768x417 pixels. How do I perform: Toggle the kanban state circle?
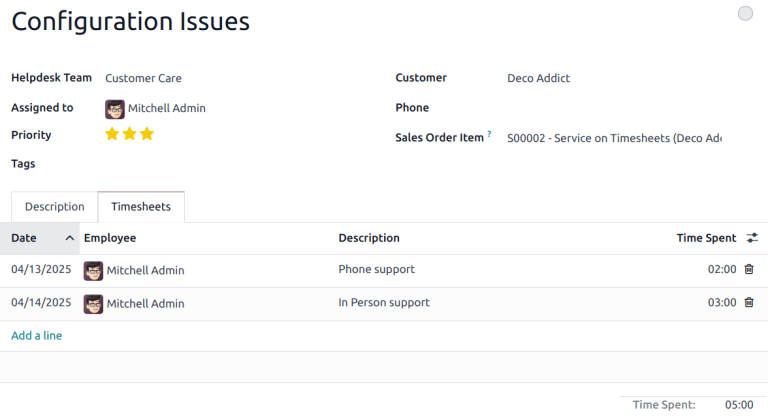pyautogui.click(x=745, y=13)
